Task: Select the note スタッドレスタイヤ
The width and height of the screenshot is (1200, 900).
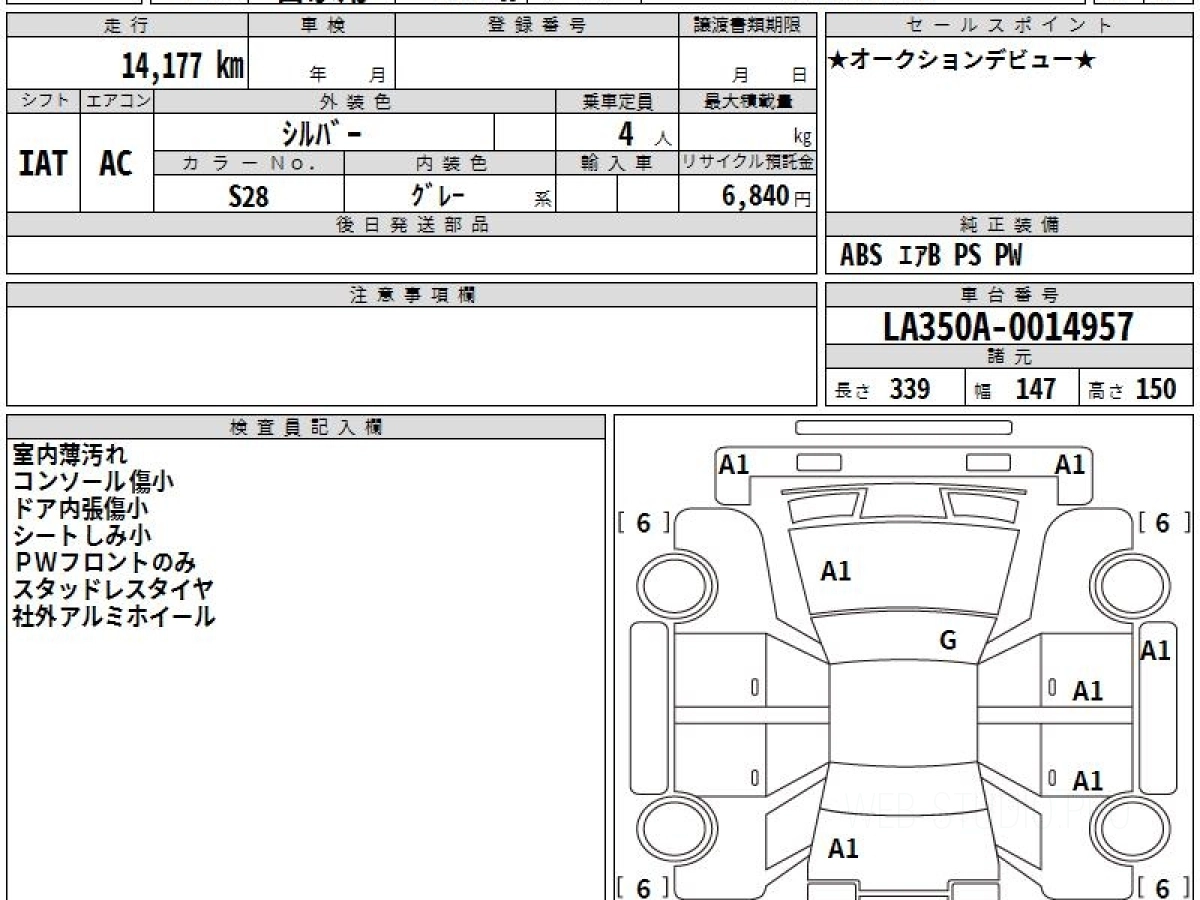Action: click(113, 589)
